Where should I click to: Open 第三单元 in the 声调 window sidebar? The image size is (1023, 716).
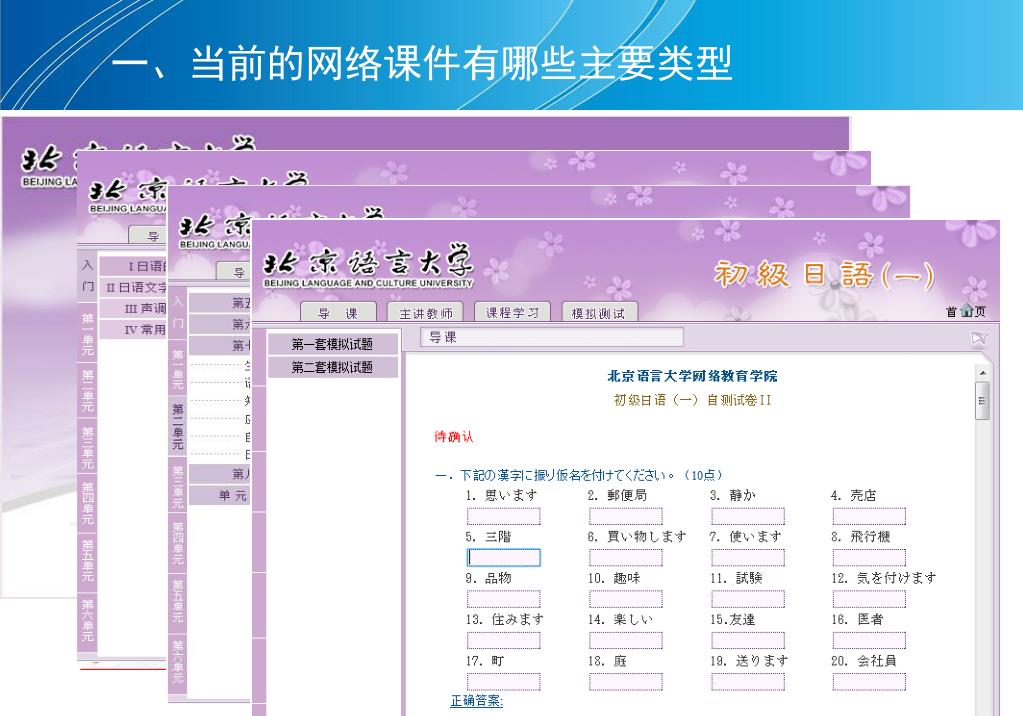click(x=87, y=448)
